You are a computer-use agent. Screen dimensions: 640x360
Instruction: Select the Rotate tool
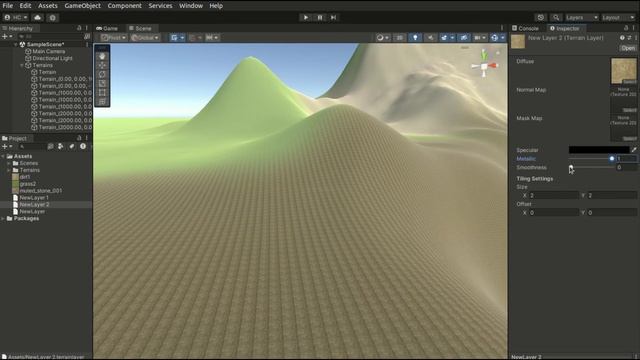pyautogui.click(x=102, y=74)
